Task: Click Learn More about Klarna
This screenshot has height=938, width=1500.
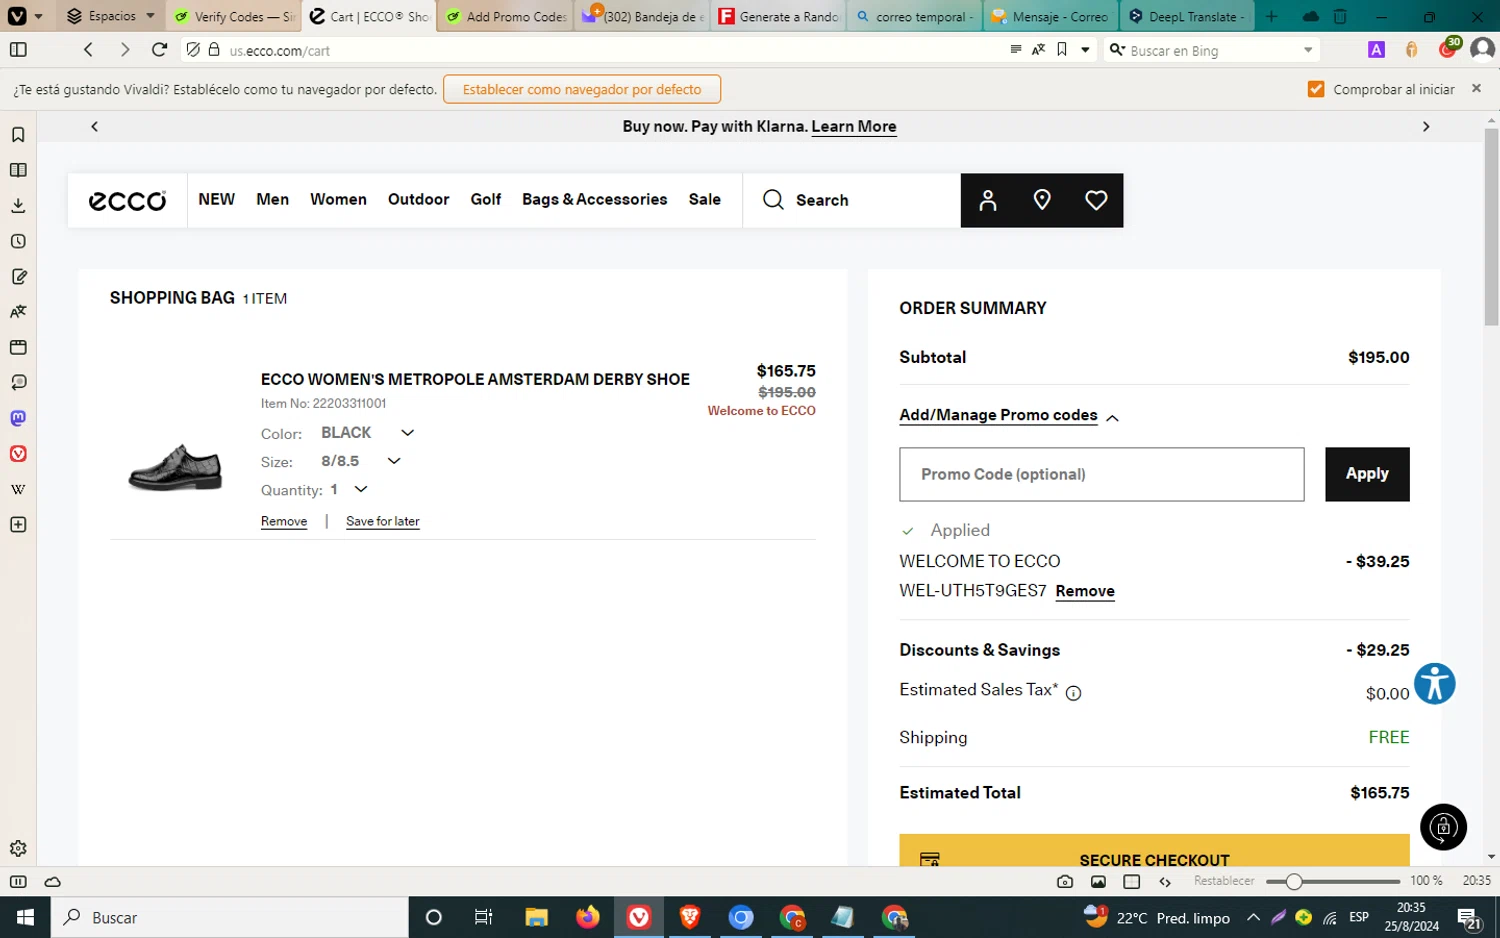Action: click(853, 126)
